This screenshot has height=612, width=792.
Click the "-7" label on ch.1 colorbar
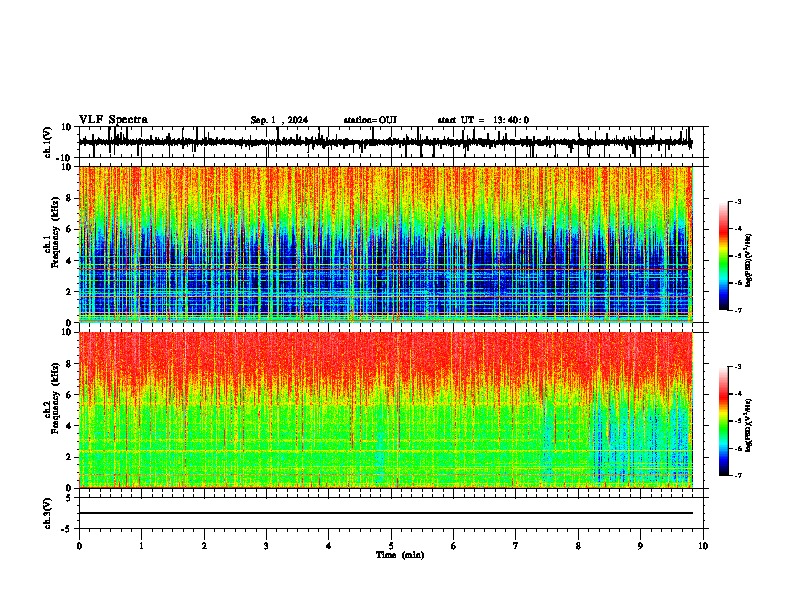[x=737, y=310]
